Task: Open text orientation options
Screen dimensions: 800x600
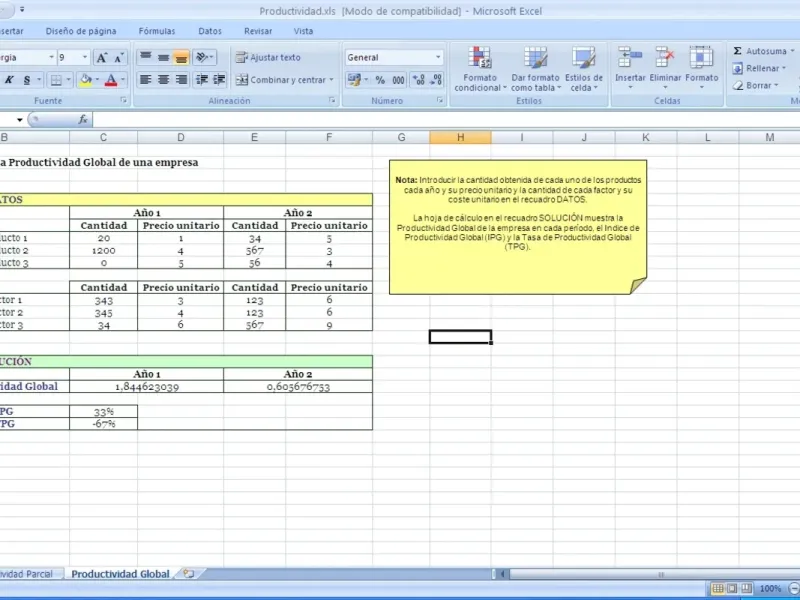Action: [x=205, y=57]
